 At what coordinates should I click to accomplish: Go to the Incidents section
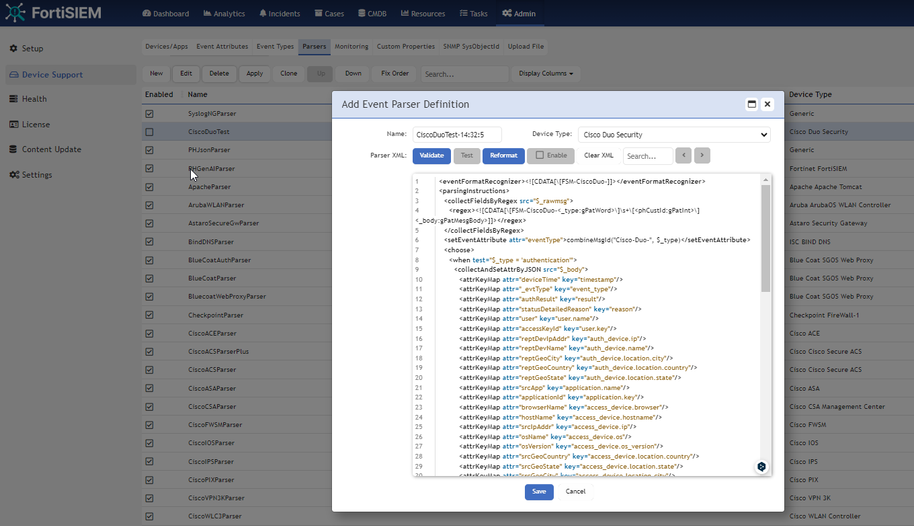click(x=279, y=13)
